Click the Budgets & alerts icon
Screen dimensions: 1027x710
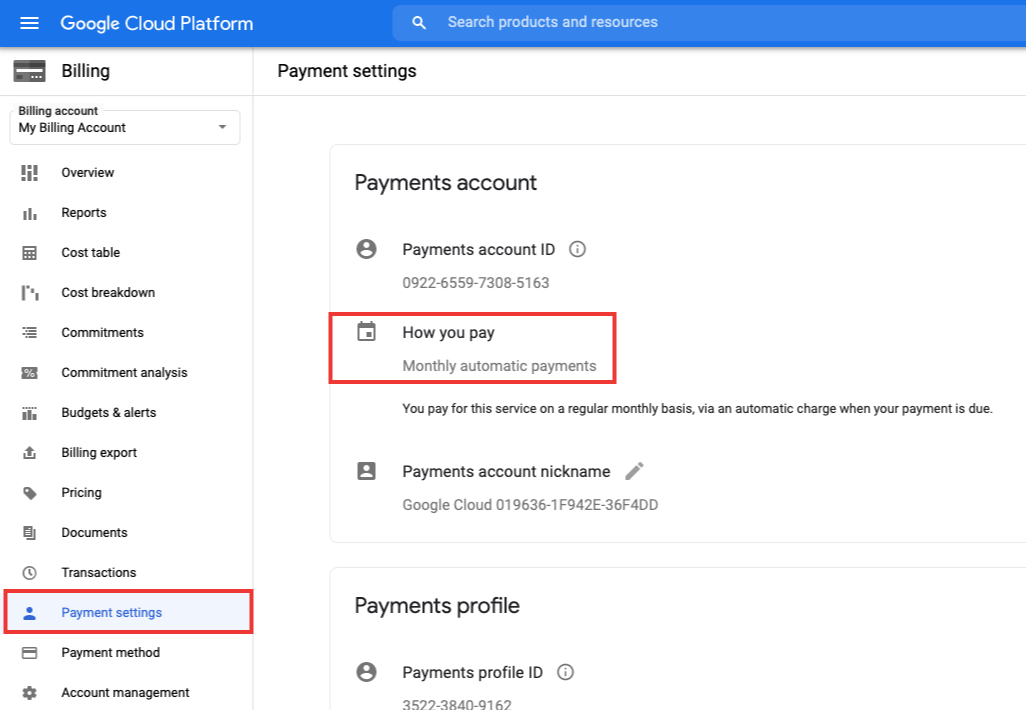coord(29,413)
